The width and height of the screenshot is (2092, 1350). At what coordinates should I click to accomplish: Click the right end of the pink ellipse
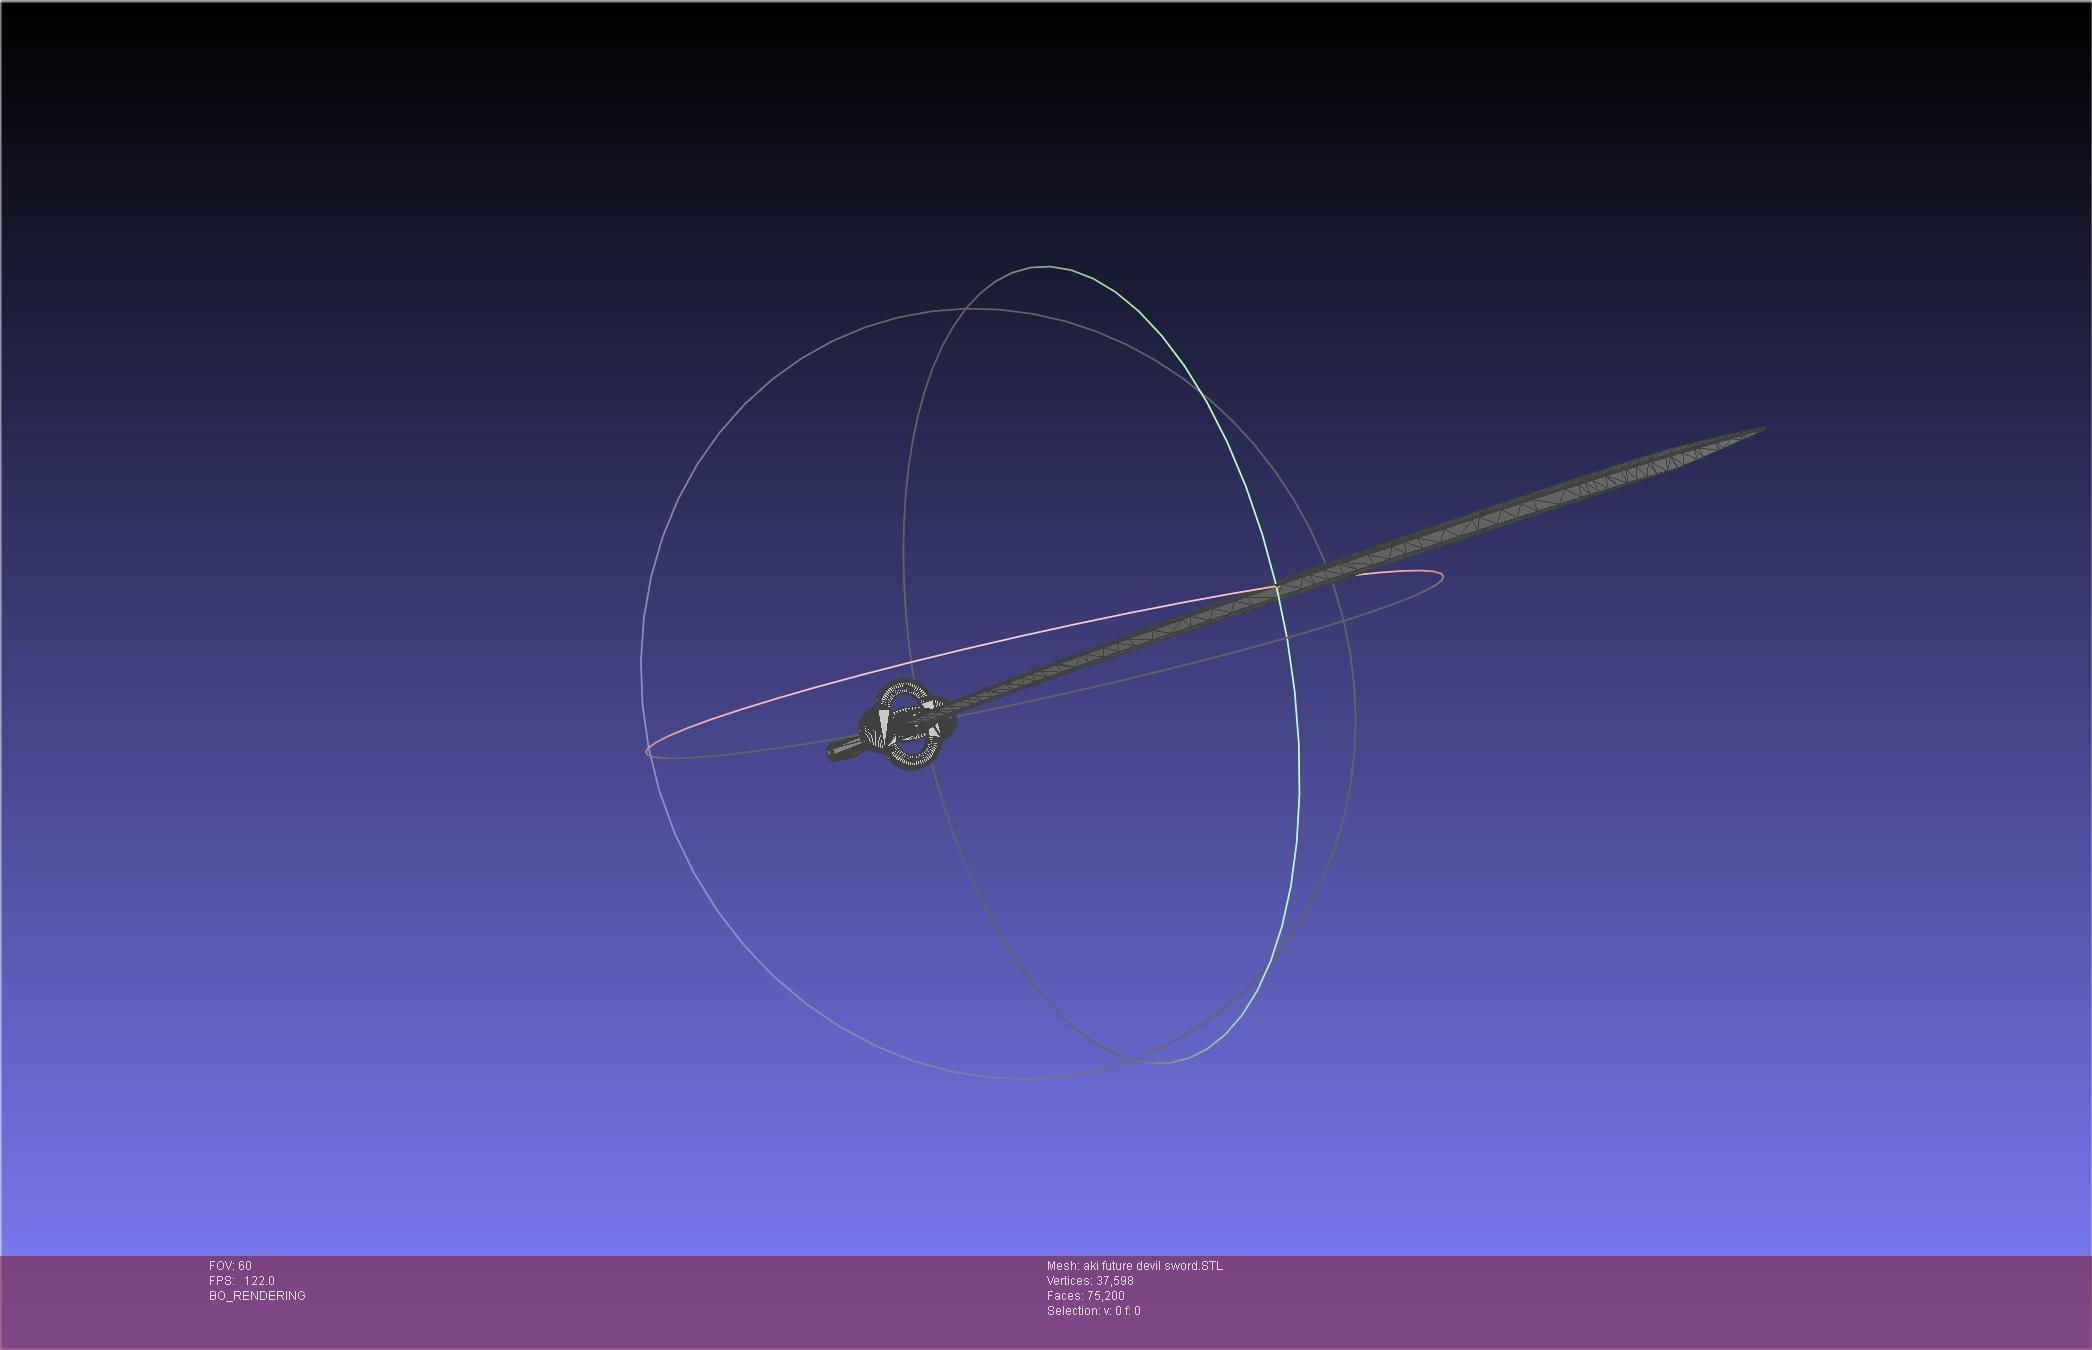click(1442, 576)
